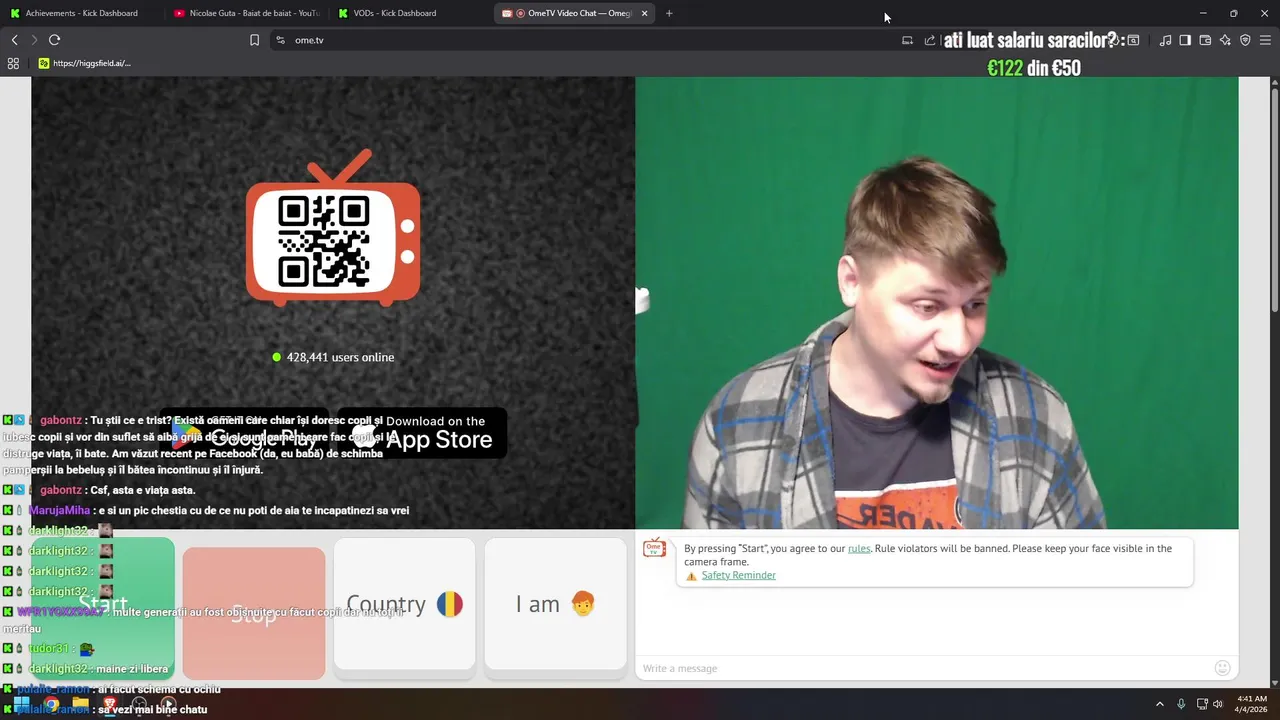
Task: Click Download on the App Store button
Action: pos(424,432)
